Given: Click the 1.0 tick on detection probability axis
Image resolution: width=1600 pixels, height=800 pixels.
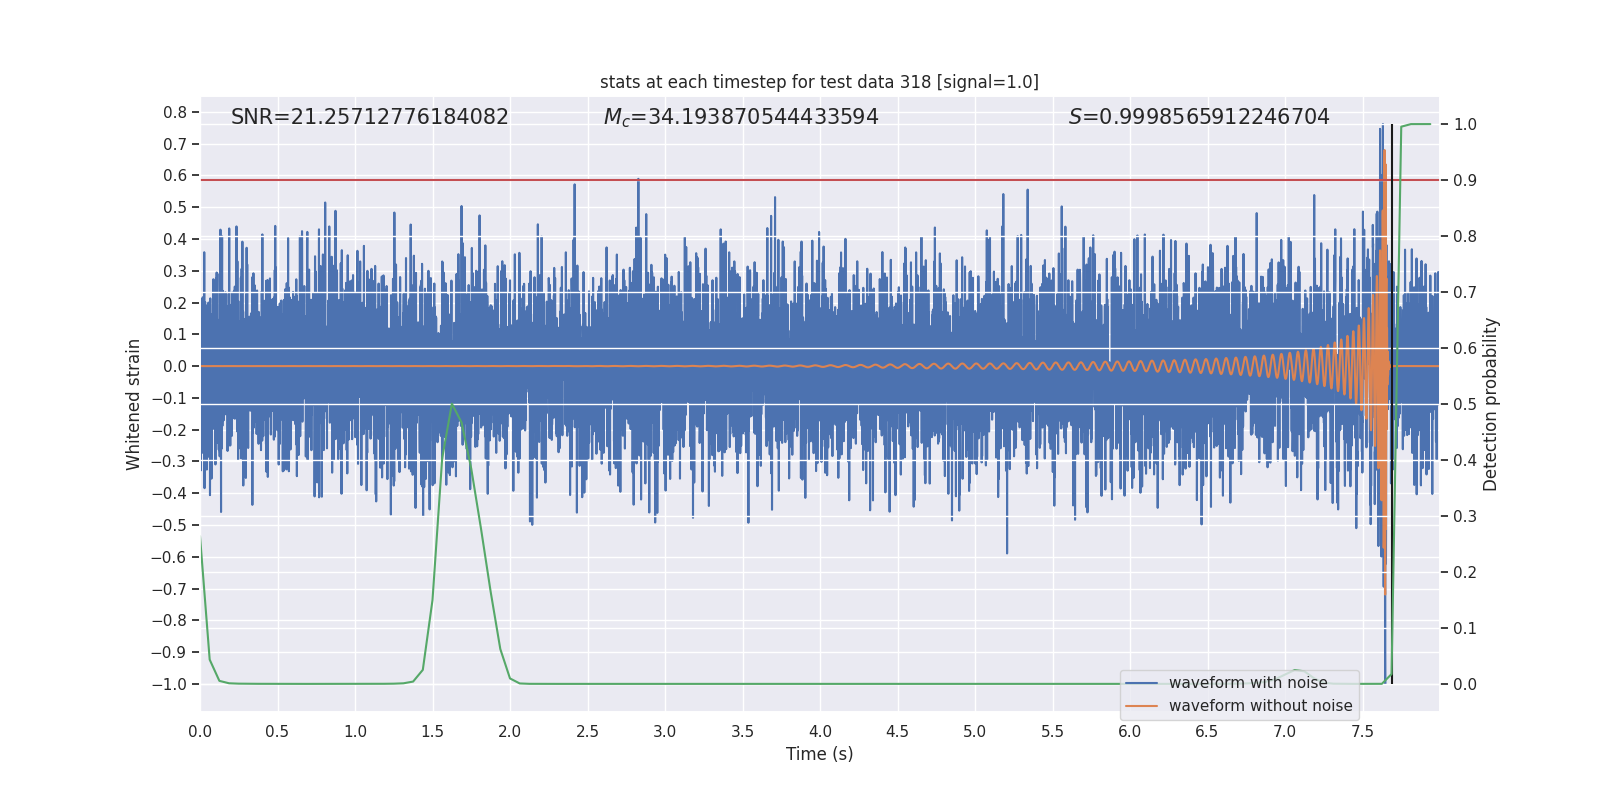Looking at the screenshot, I should pyautogui.click(x=1465, y=125).
